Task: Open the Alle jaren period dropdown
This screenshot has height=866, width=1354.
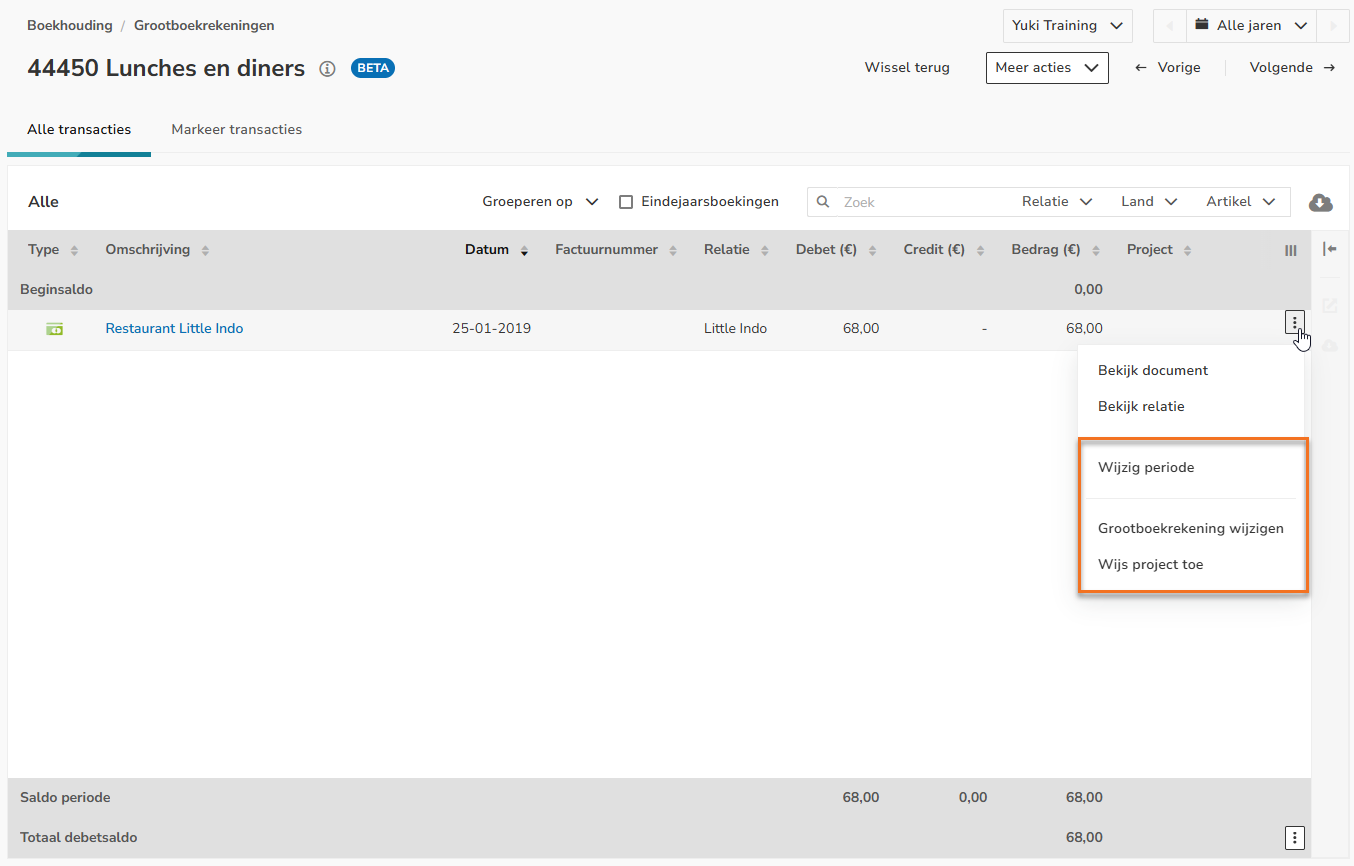Action: click(x=1251, y=26)
